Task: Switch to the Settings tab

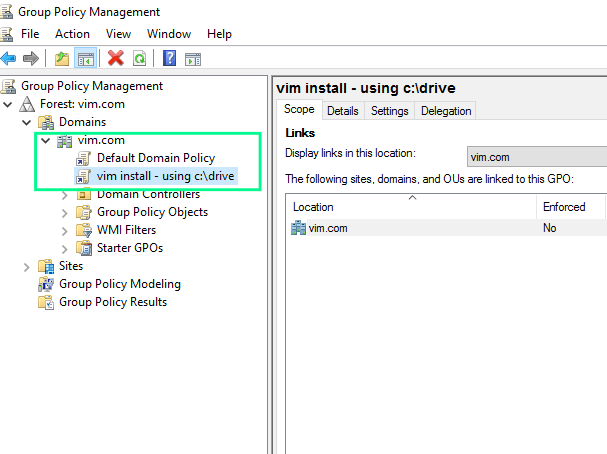Action: 389,111
